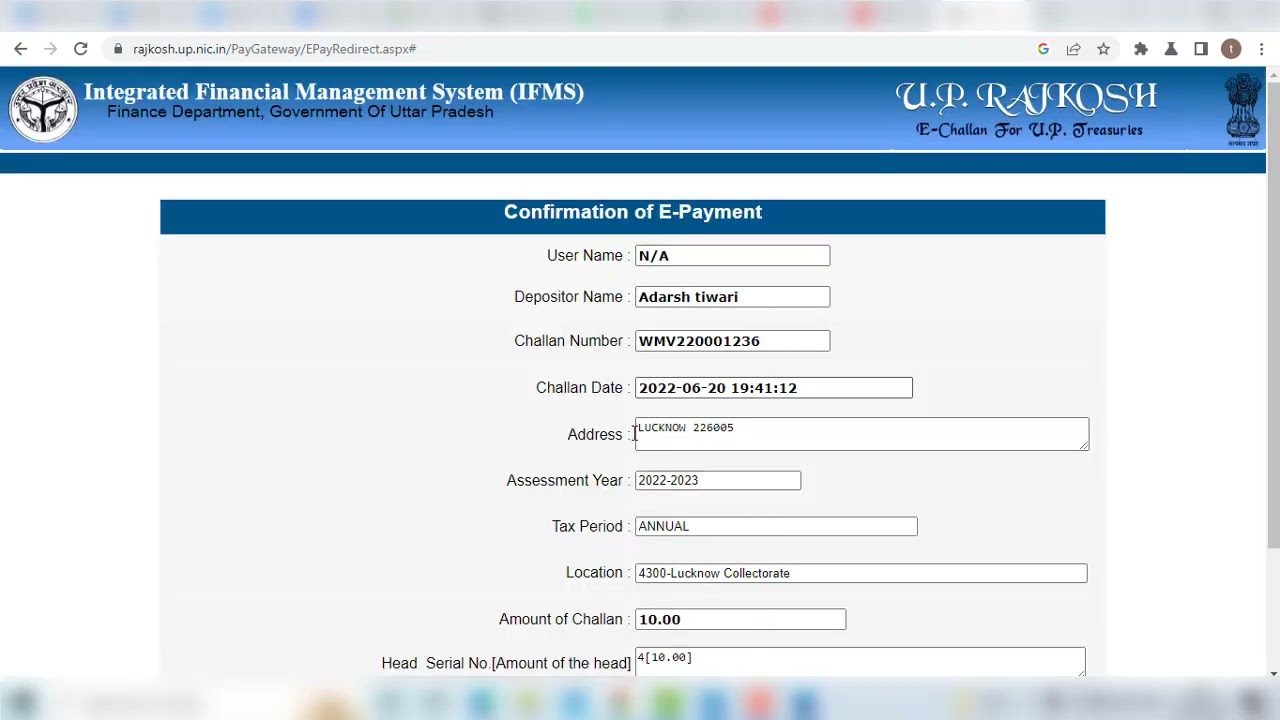This screenshot has width=1280, height=720.
Task: Click the Tax Period field ANNUAL
Action: tap(776, 527)
